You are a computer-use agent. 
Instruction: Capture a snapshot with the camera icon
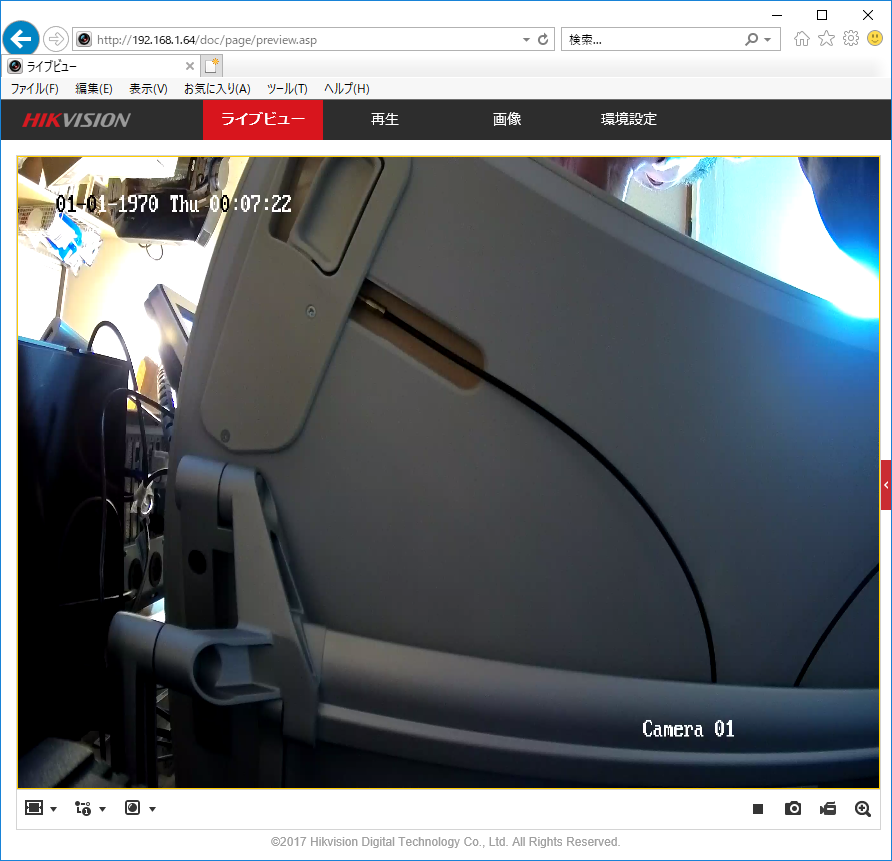[793, 809]
